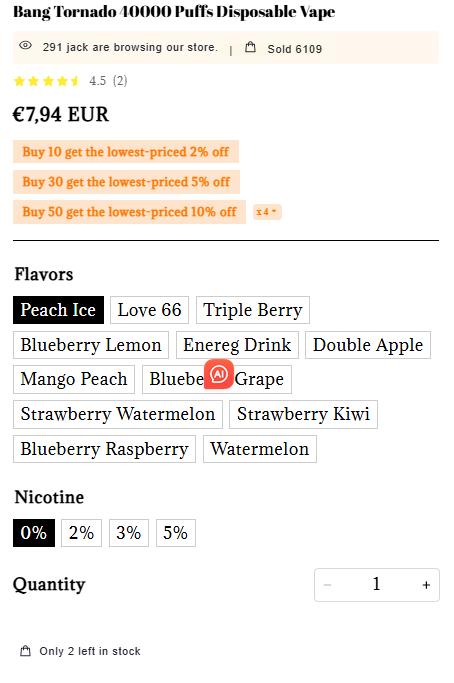The width and height of the screenshot is (454, 683).
Task: Click the bag icon next to stock notice
Action: coord(26,651)
